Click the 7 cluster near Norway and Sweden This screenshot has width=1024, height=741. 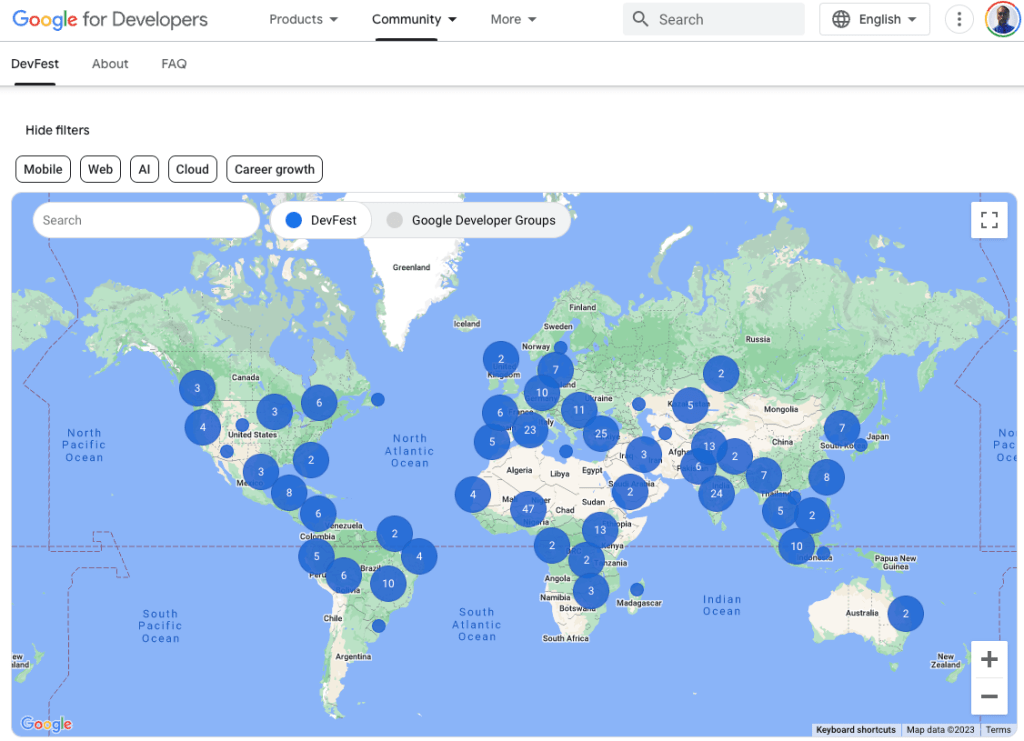point(555,370)
